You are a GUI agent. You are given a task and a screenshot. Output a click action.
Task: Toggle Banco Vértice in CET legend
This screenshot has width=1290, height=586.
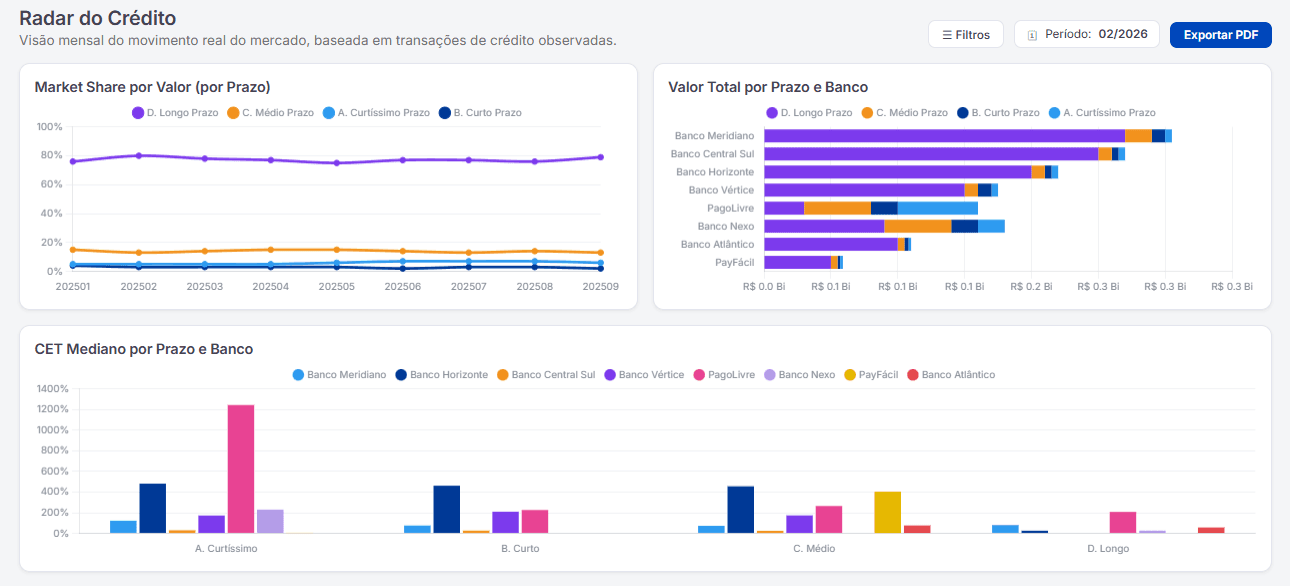644,375
